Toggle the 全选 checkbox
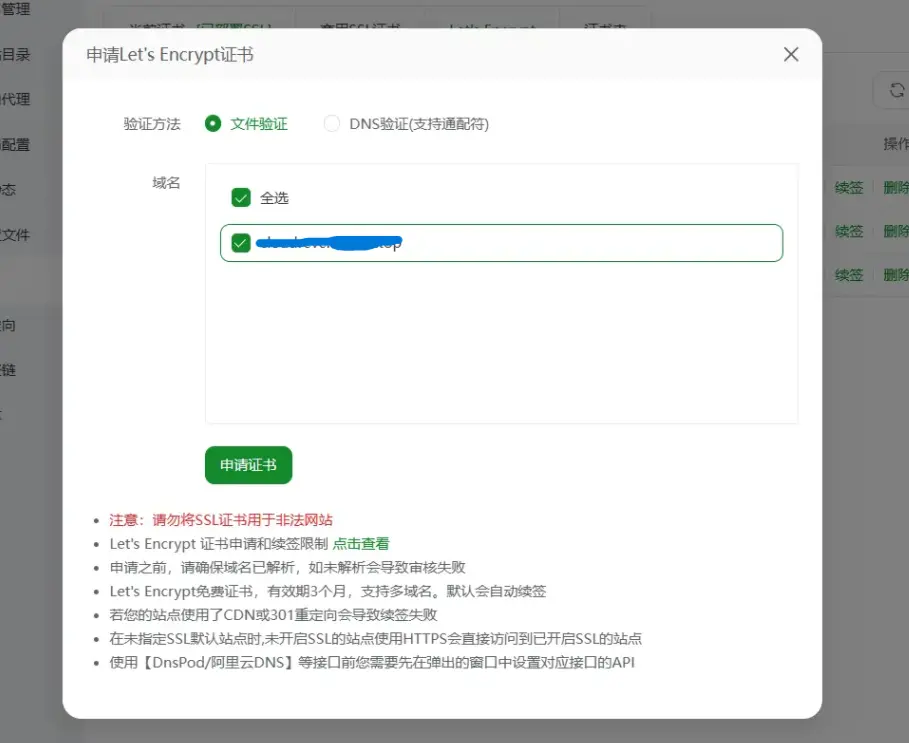This screenshot has width=909, height=743. coord(241,198)
